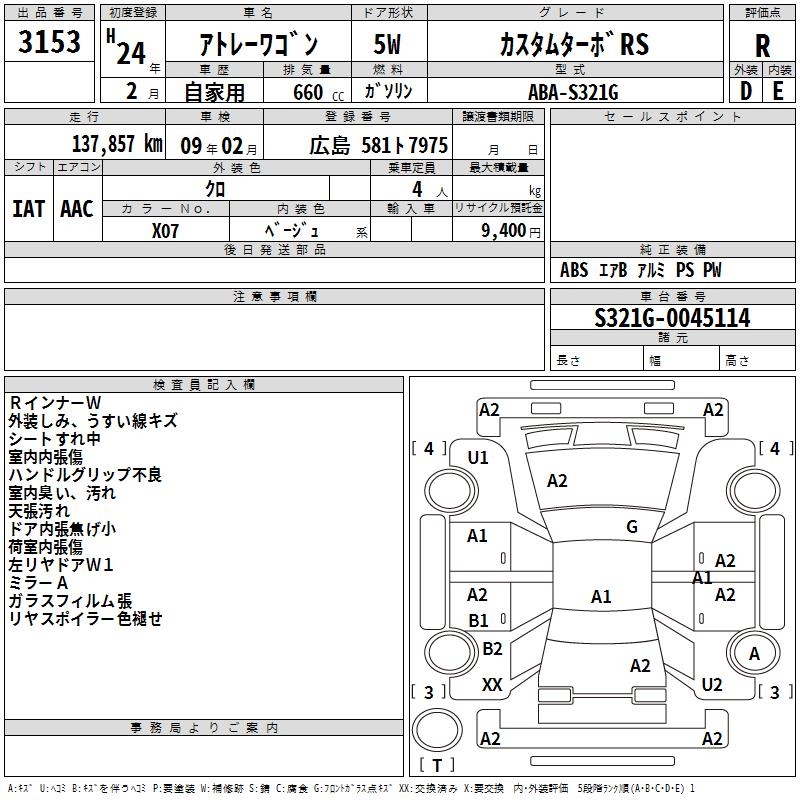Click the recycle deposit 9,400円
This screenshot has width=800, height=800.
click(x=511, y=231)
